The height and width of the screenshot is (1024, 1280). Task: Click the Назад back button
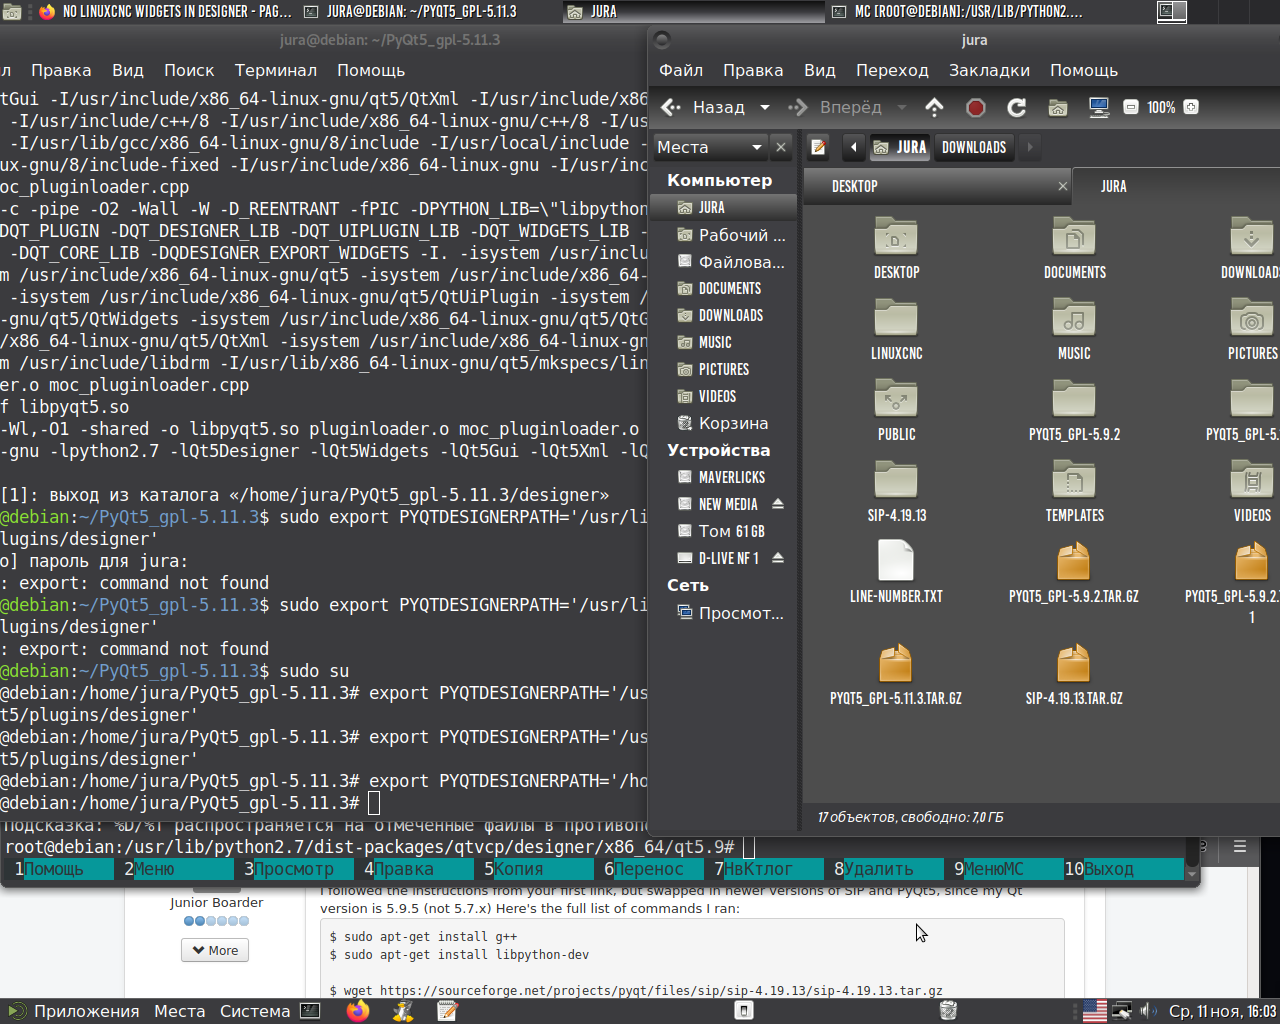coord(704,107)
